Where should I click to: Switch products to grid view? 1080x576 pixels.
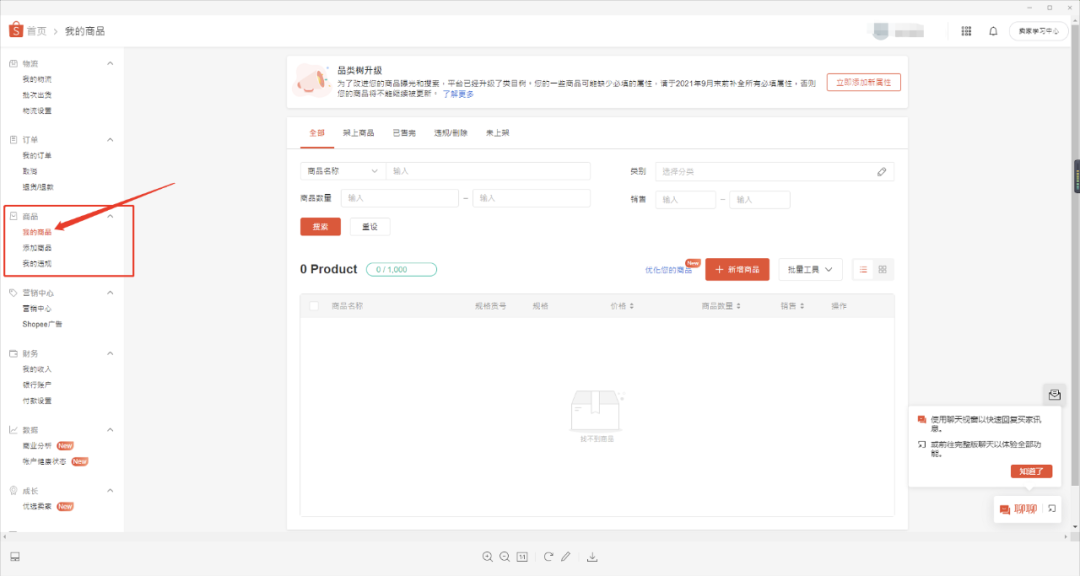tap(882, 269)
